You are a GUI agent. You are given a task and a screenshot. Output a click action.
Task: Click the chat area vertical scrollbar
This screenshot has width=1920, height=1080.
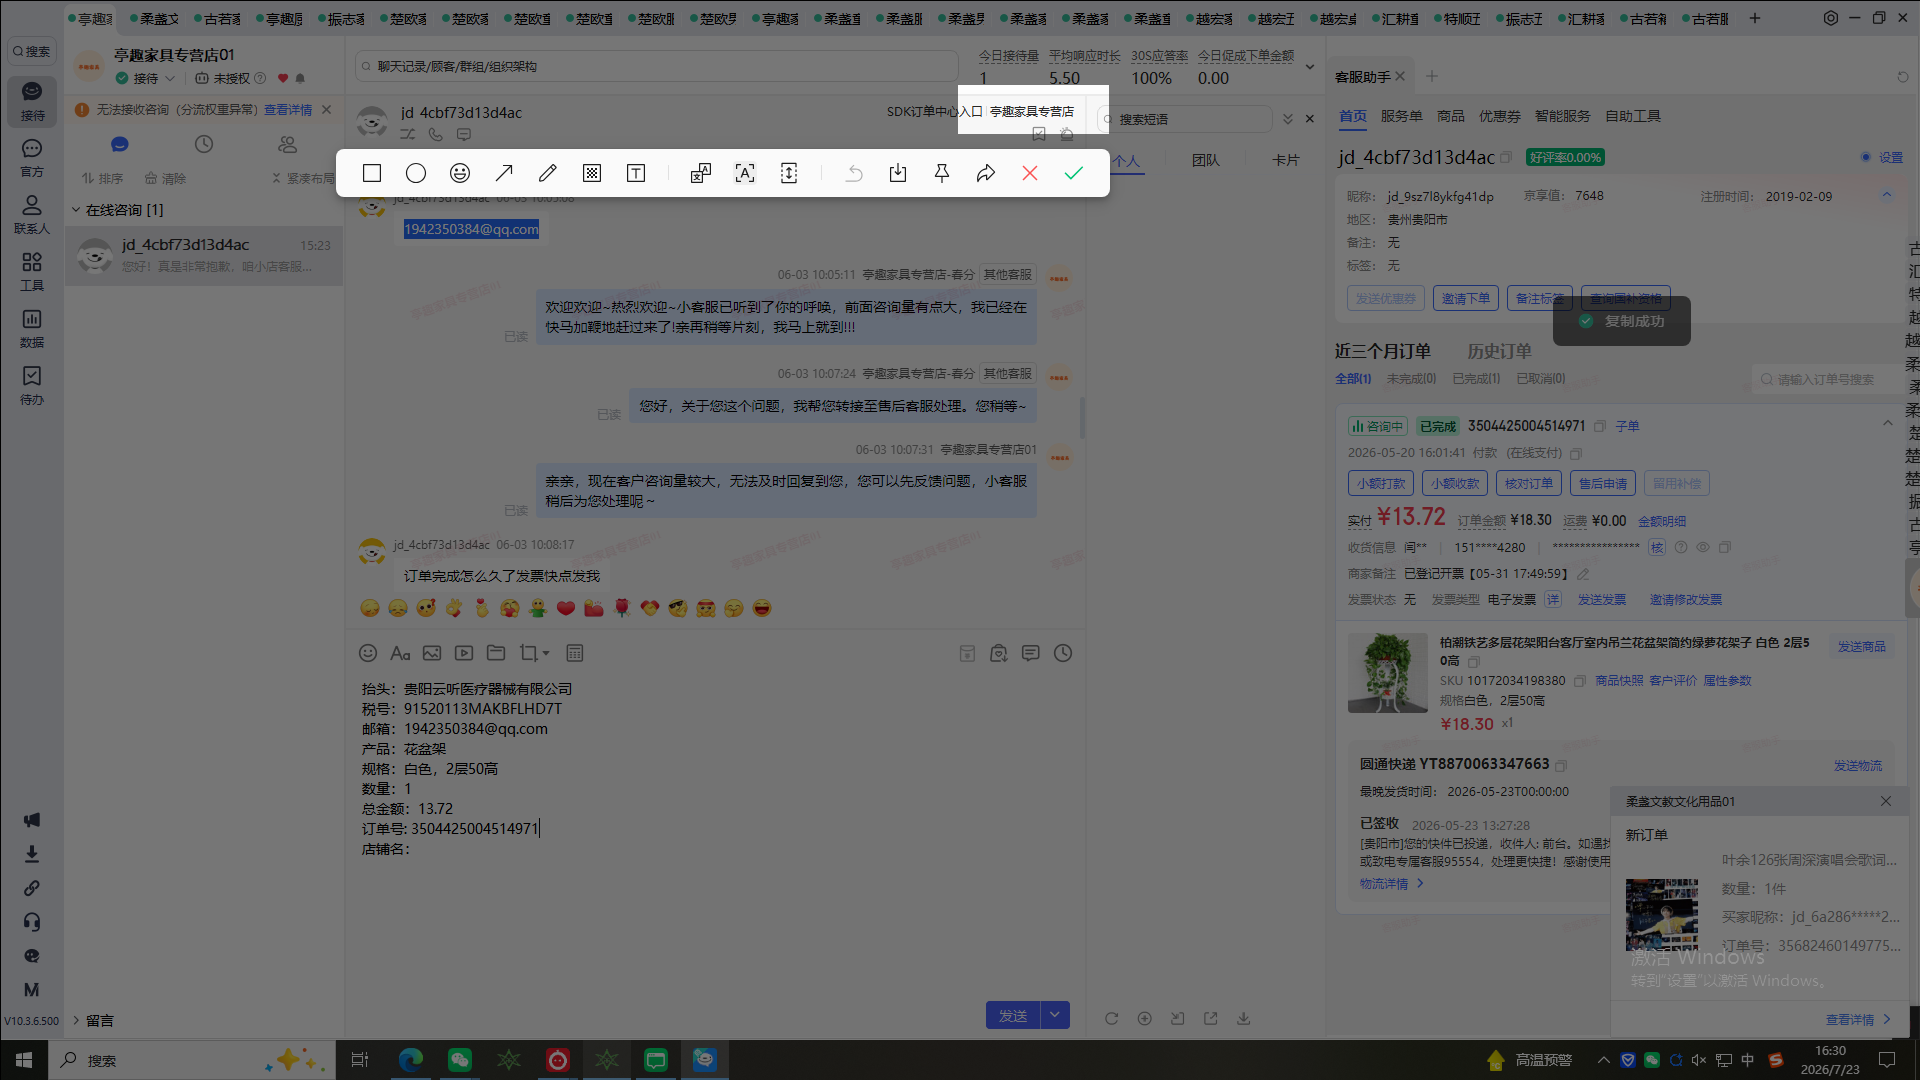1082,417
